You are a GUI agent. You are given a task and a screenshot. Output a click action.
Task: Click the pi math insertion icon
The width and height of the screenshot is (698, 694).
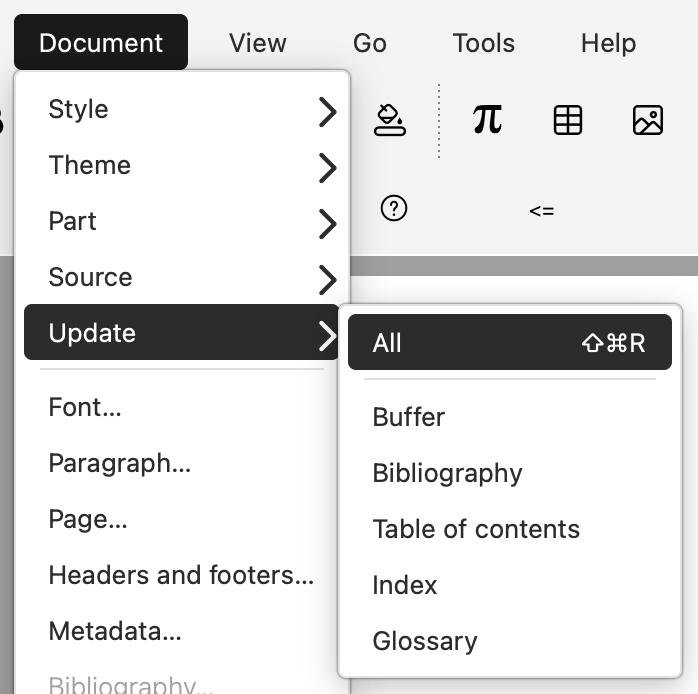click(487, 120)
